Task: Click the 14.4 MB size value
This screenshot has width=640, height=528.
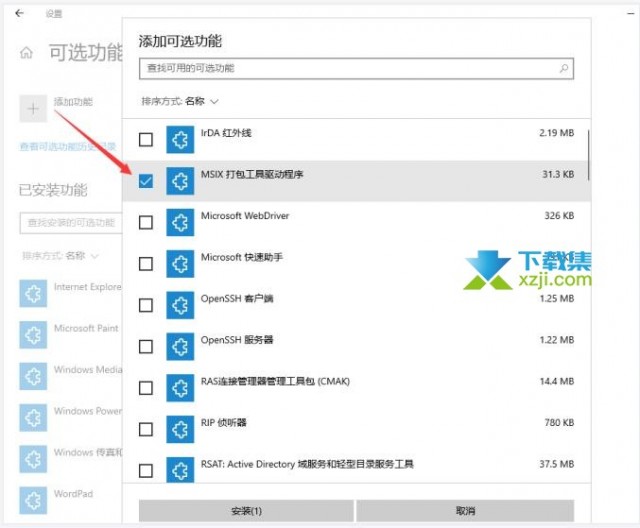Action: click(x=557, y=382)
